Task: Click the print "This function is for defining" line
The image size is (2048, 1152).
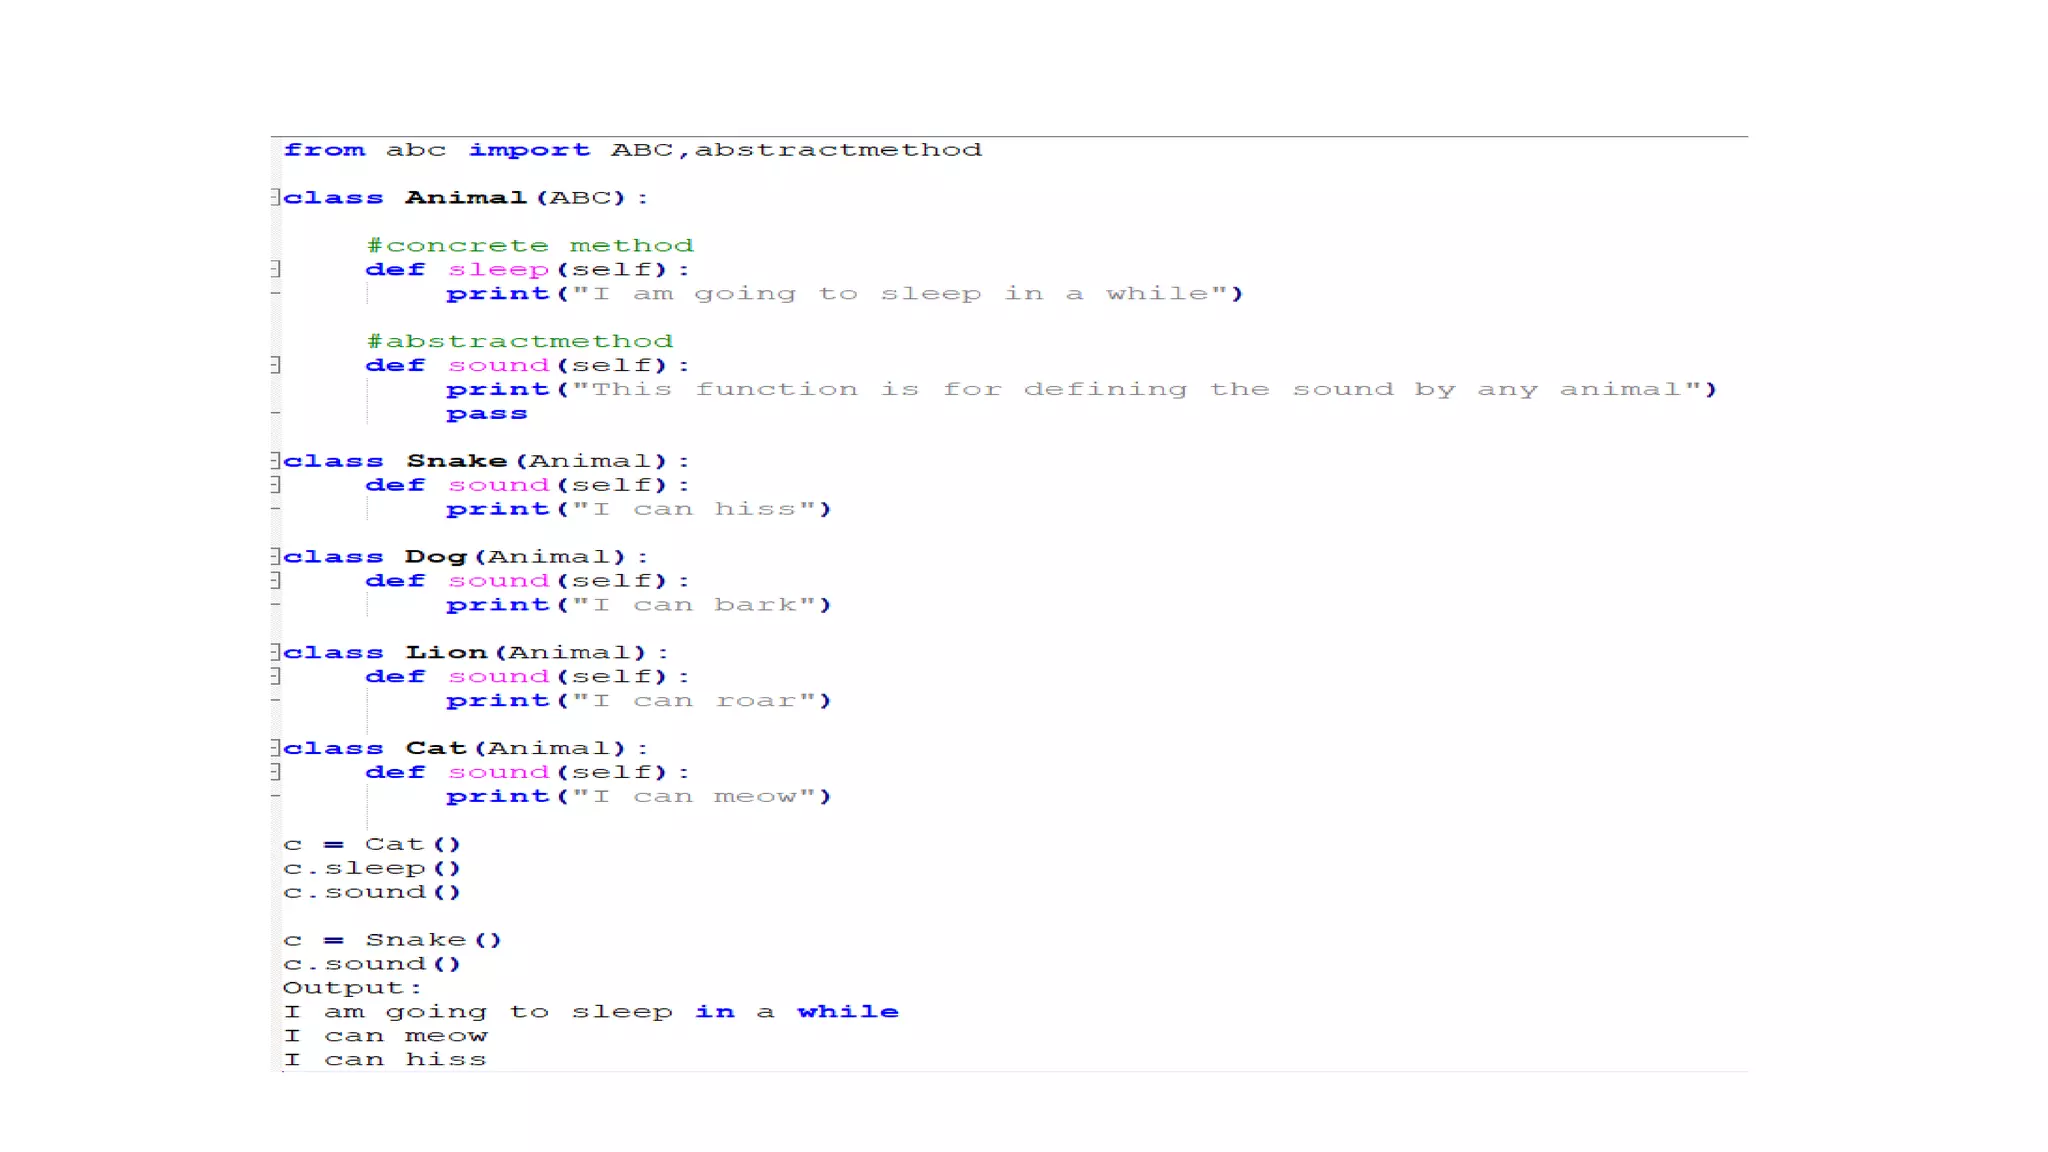Action: (1082, 390)
